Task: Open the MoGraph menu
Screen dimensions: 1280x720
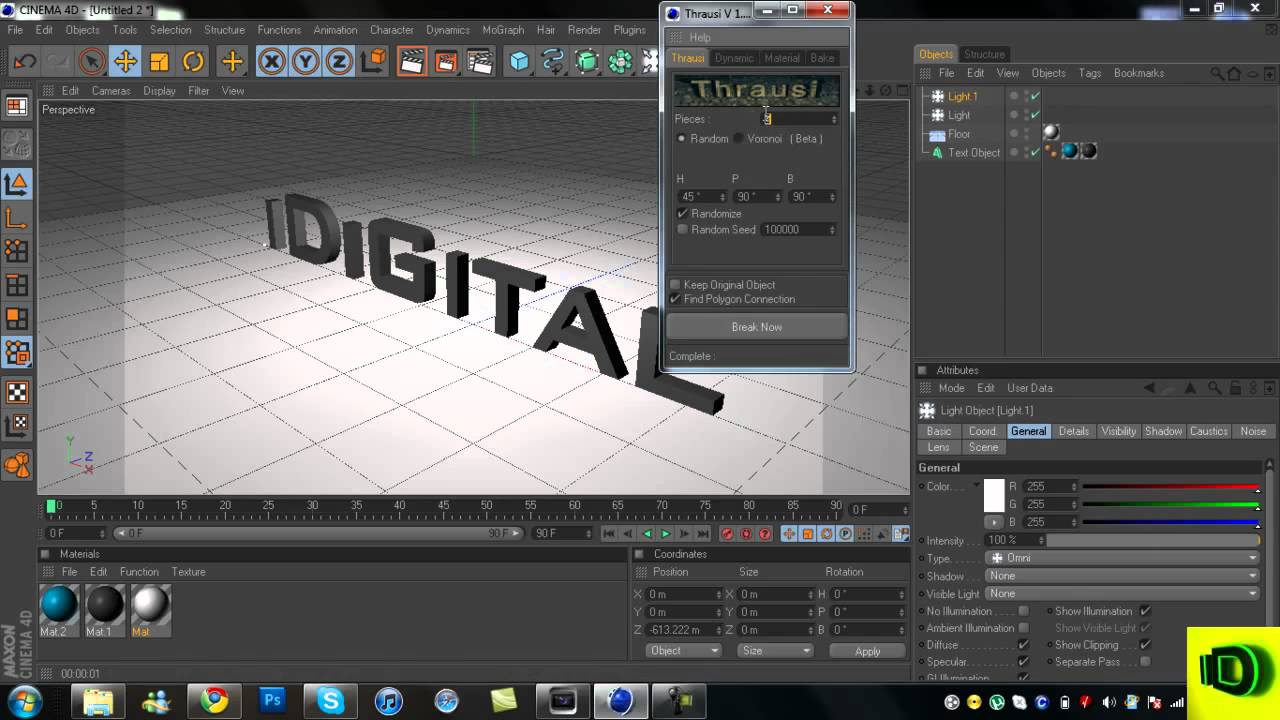Action: point(502,30)
